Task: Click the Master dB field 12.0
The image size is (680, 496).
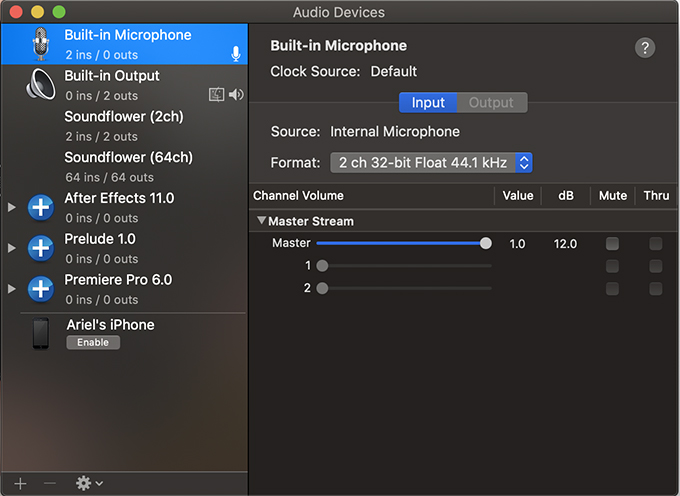Action: pos(565,244)
